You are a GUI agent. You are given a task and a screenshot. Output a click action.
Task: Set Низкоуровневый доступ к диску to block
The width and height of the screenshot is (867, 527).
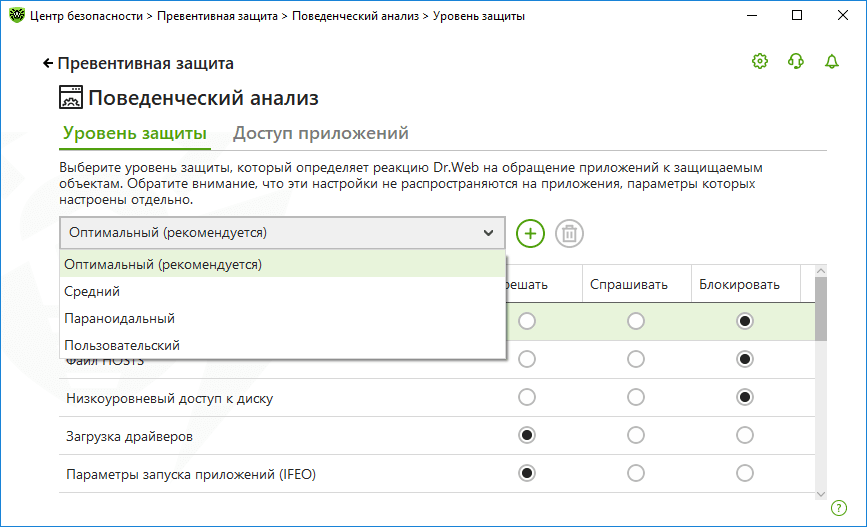tap(745, 397)
